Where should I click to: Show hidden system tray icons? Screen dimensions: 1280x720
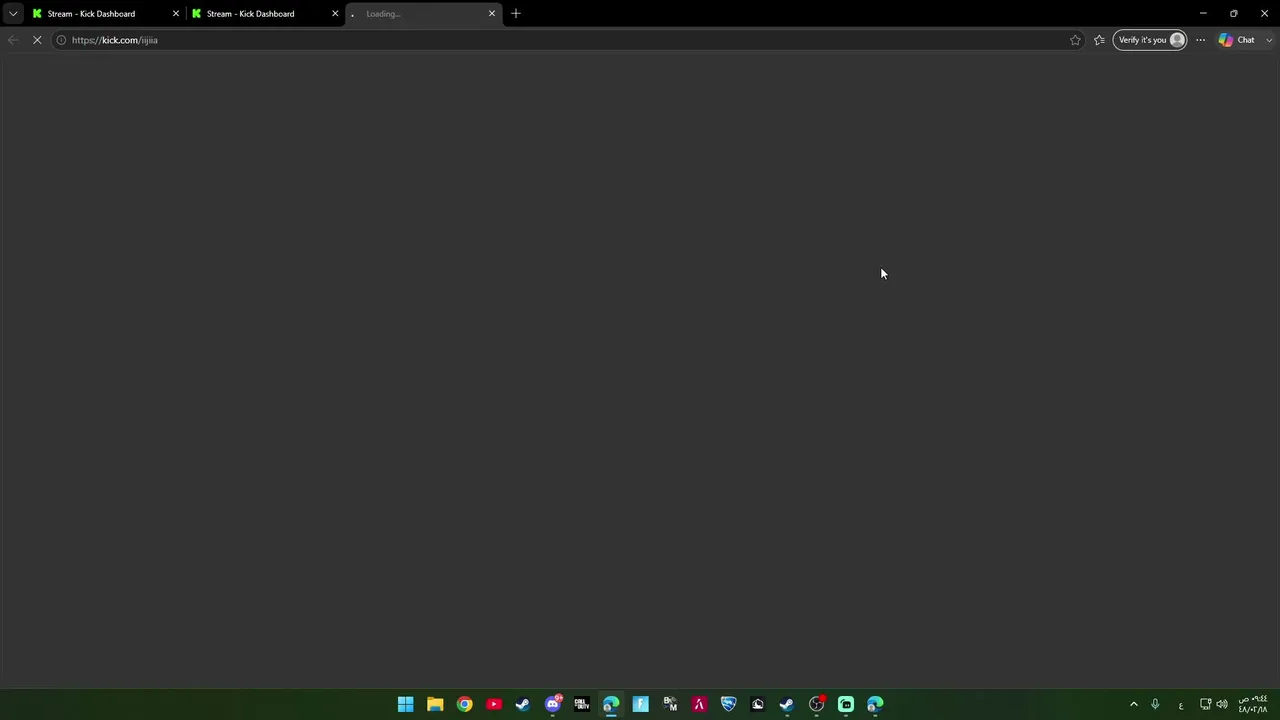pyautogui.click(x=1134, y=704)
